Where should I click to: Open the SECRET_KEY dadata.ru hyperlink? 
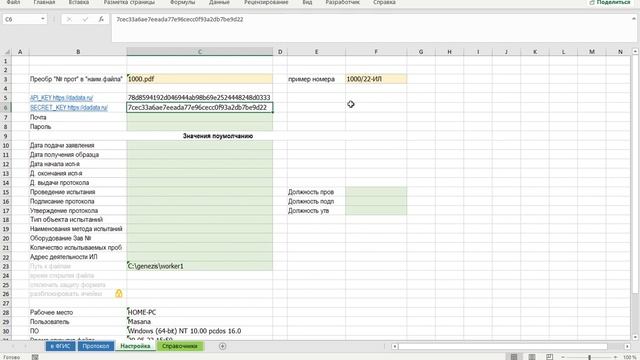point(69,108)
